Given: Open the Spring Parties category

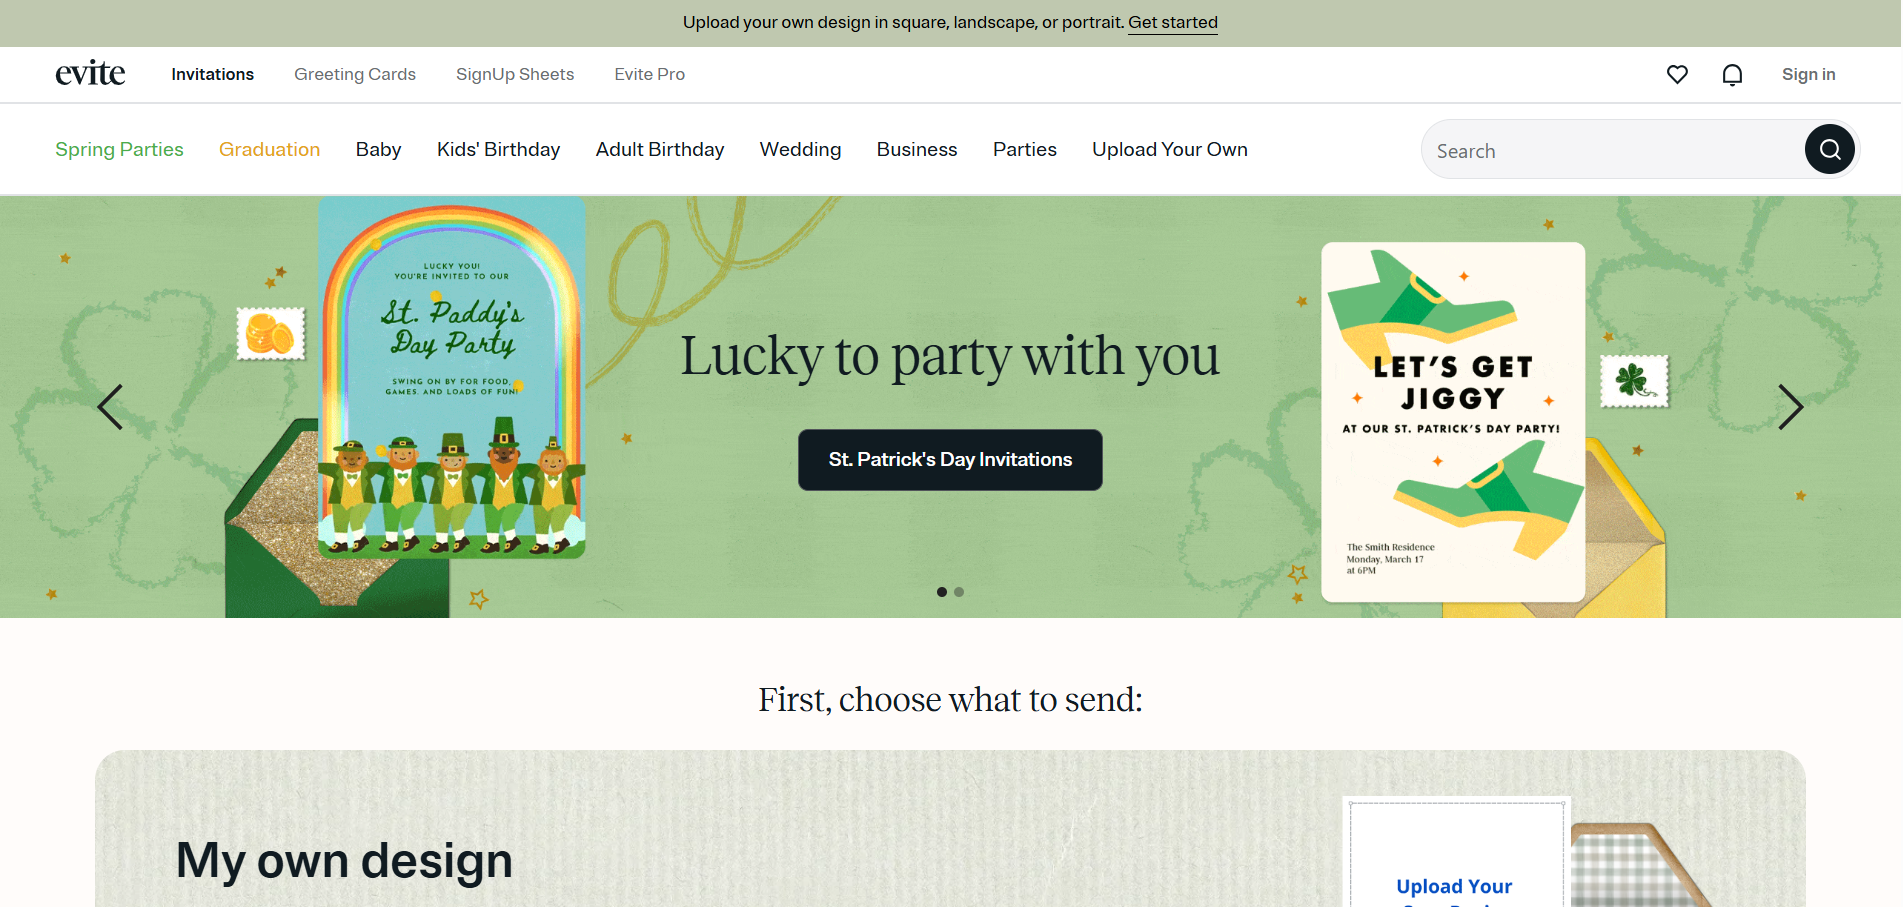Looking at the screenshot, I should pyautogui.click(x=119, y=149).
